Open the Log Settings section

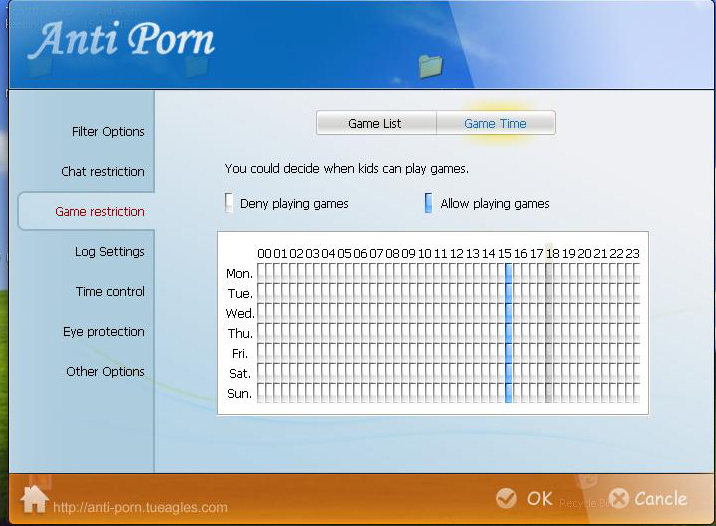110,252
